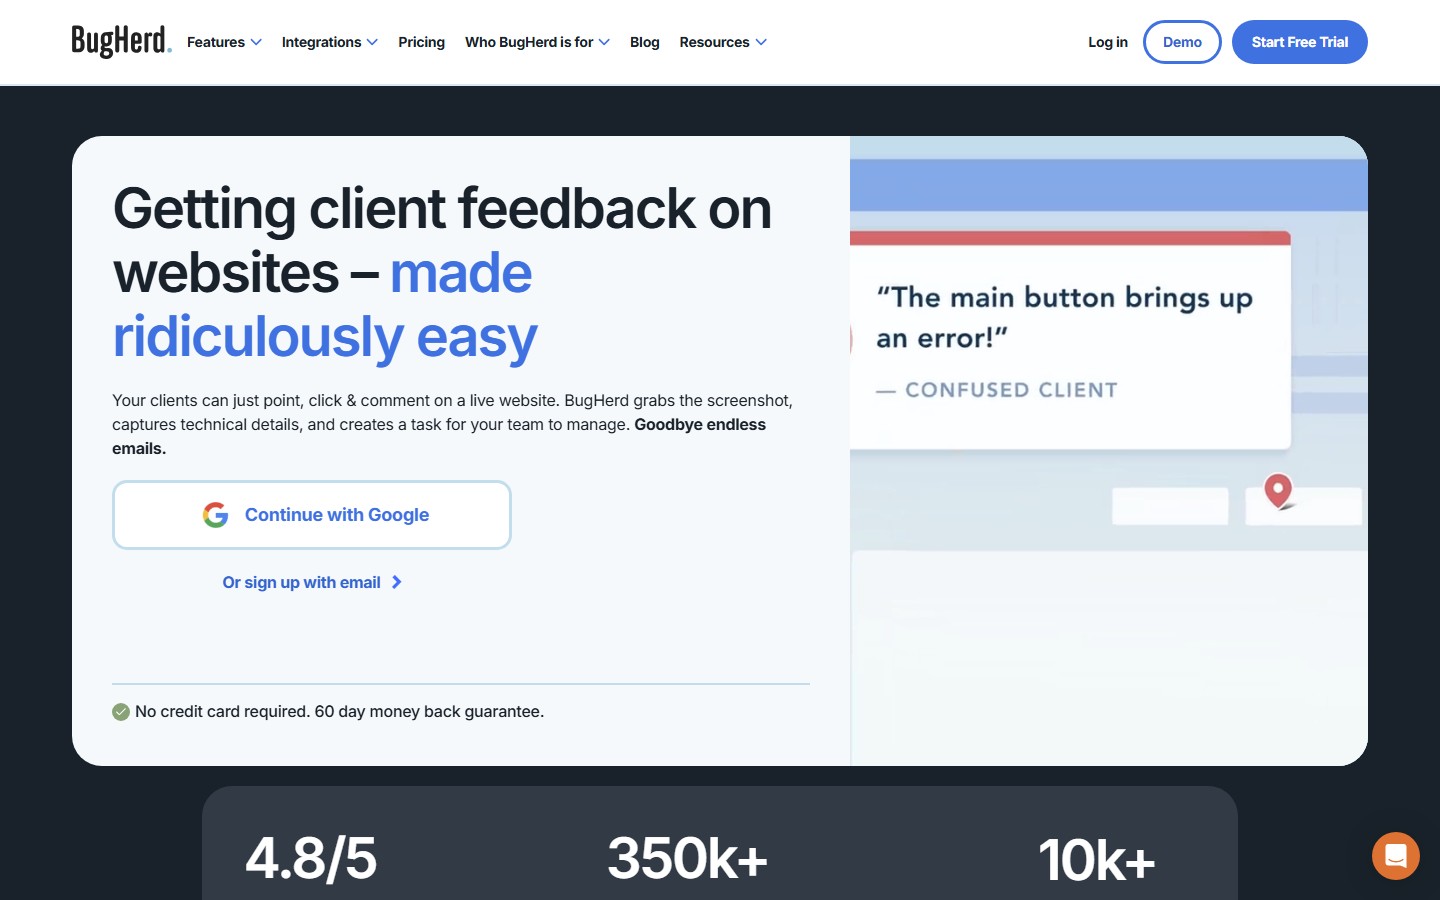The image size is (1440, 900).
Task: Expand the Resources dropdown menu
Action: 723,42
